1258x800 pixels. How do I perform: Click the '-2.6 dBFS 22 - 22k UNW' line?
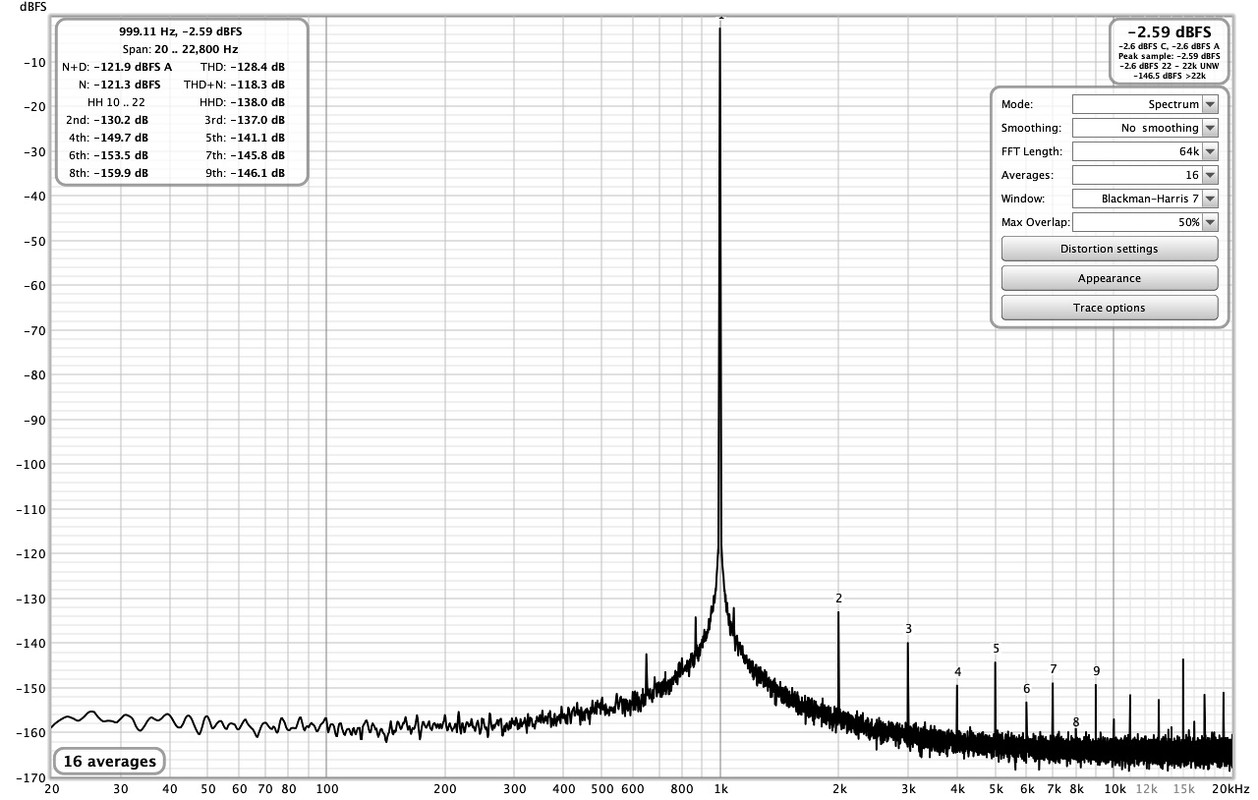pyautogui.click(x=1169, y=66)
